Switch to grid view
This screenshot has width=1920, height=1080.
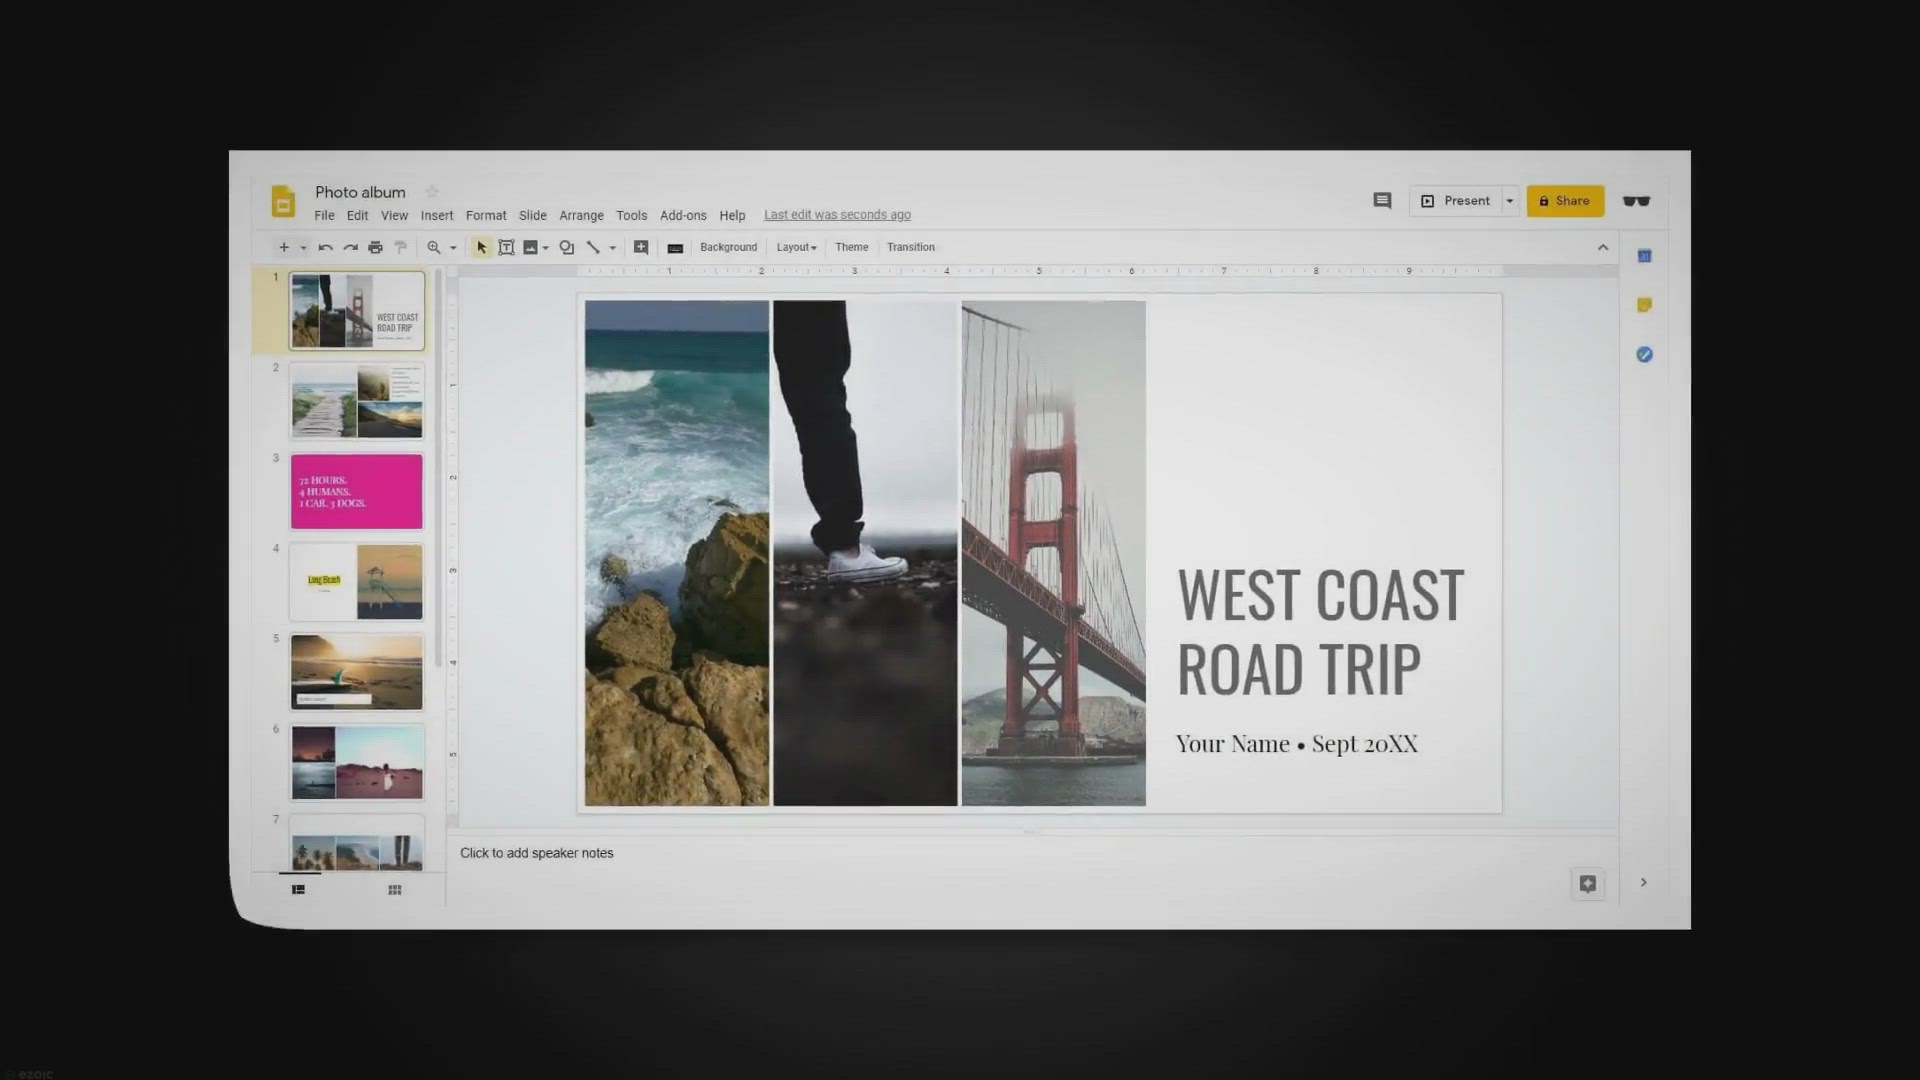click(395, 890)
